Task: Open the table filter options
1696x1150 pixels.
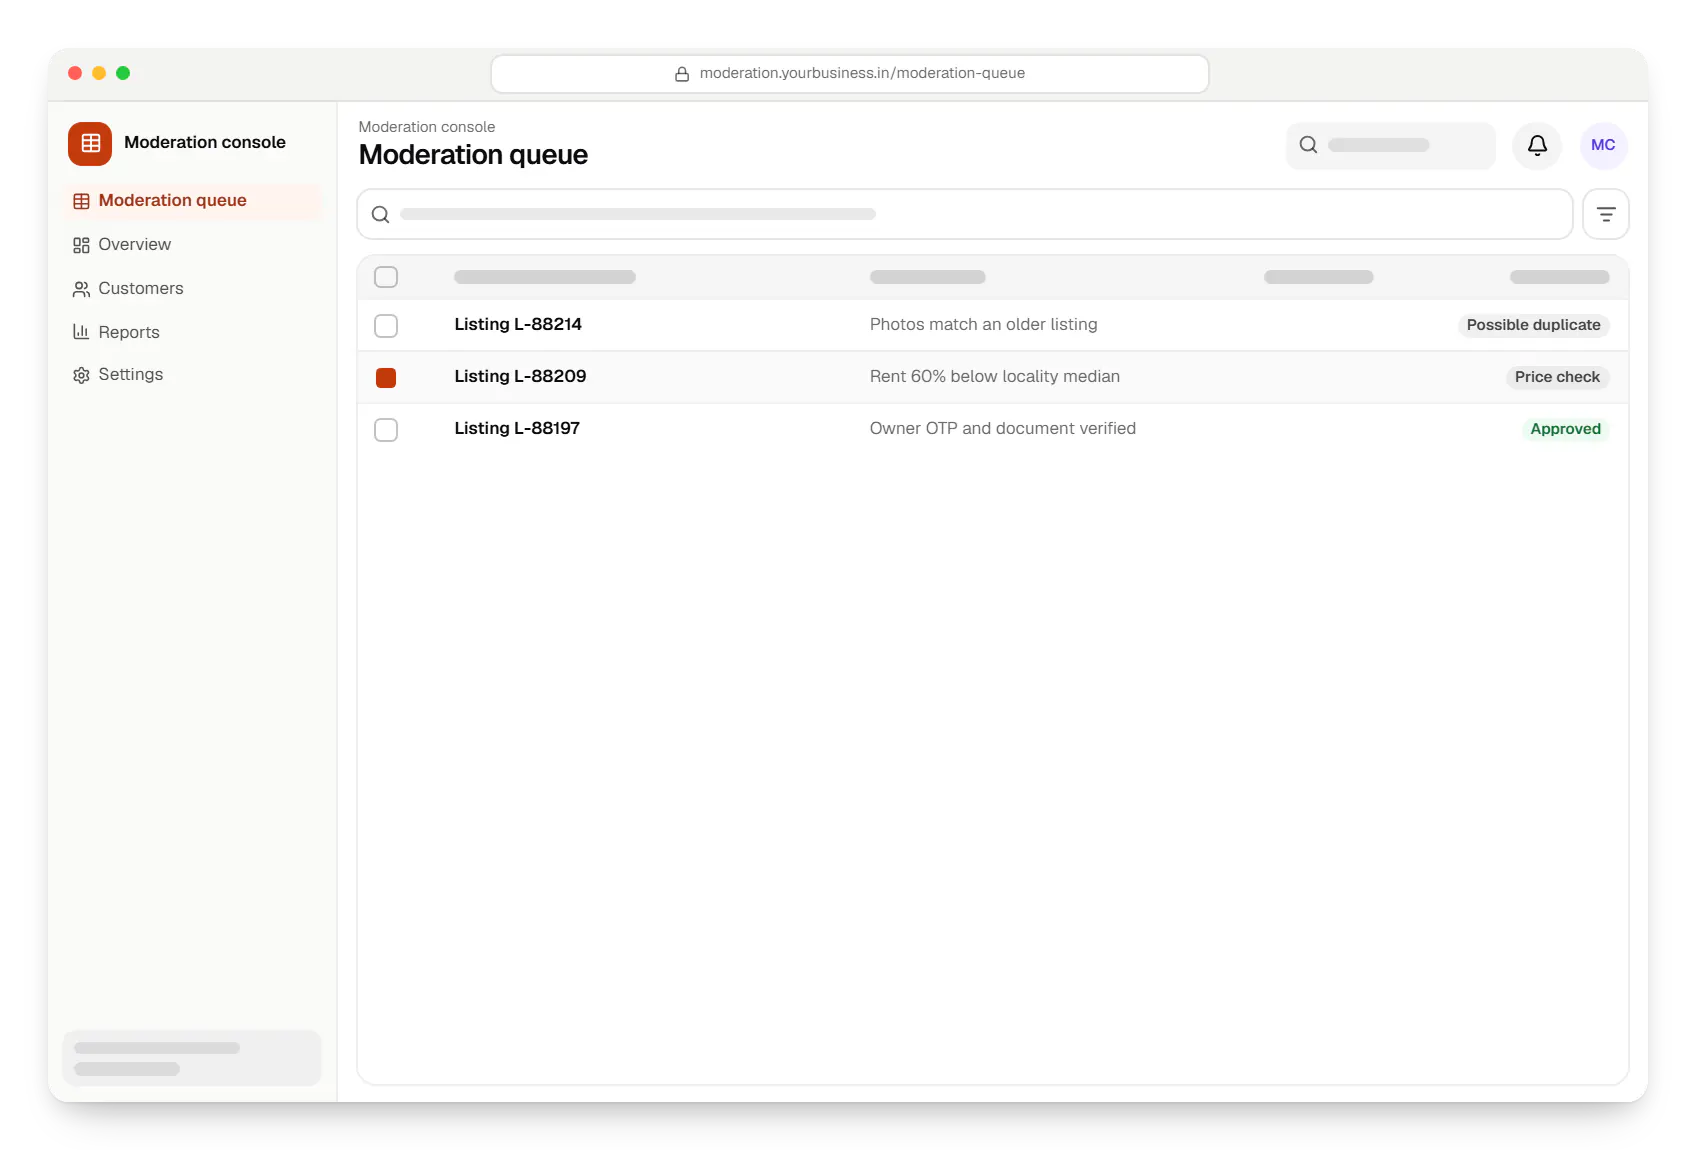Action: (1606, 214)
